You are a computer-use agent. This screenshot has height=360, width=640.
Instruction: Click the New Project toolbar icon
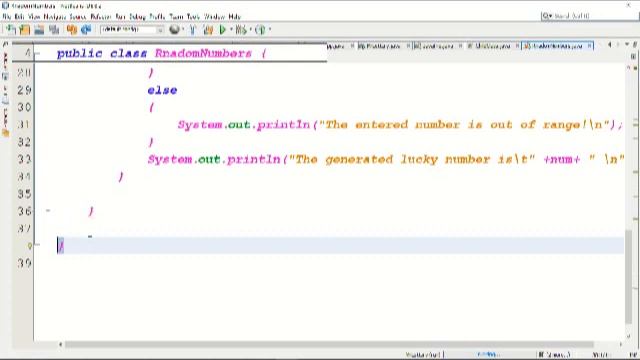tap(24, 29)
